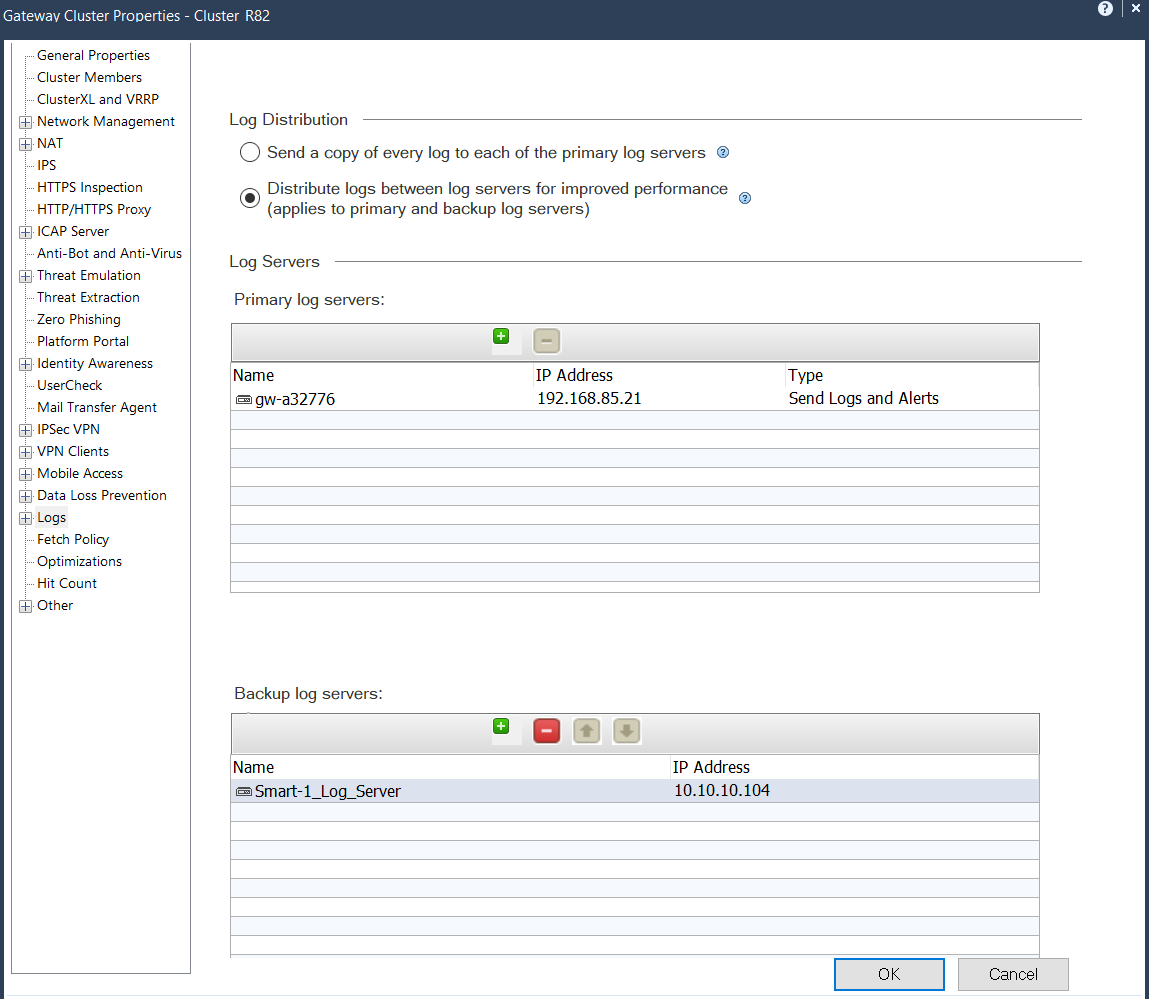
Task: Open the General Properties page
Action: pos(94,55)
